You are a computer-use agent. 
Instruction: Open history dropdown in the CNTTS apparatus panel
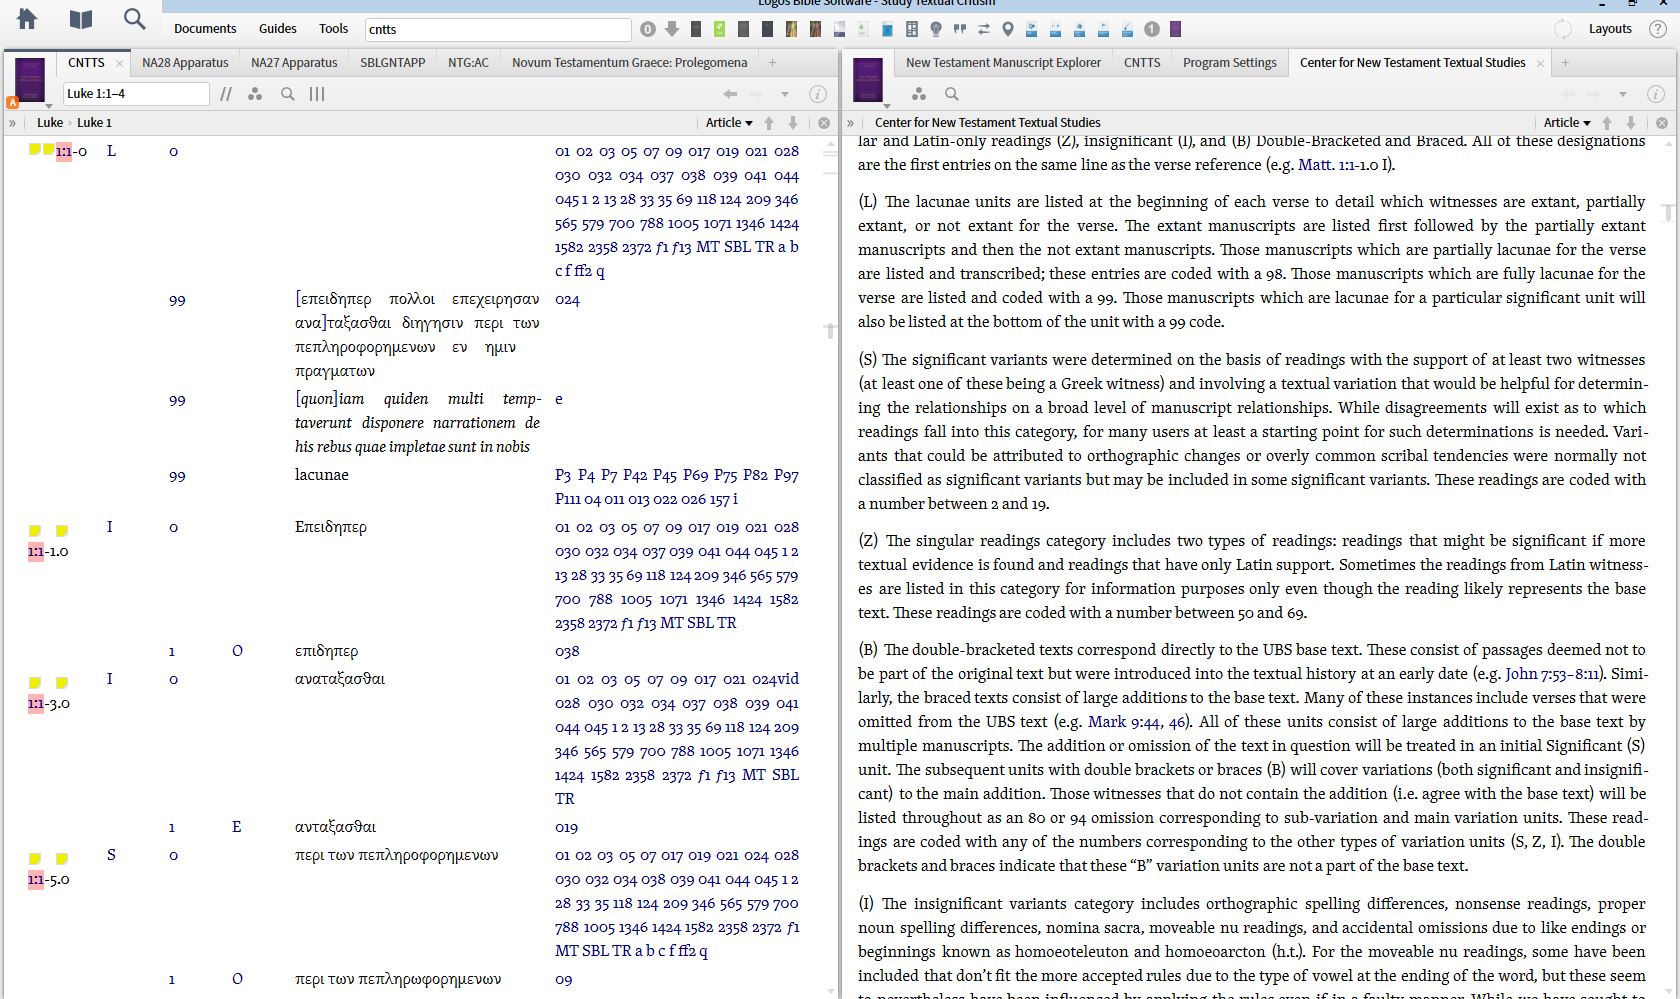(785, 95)
